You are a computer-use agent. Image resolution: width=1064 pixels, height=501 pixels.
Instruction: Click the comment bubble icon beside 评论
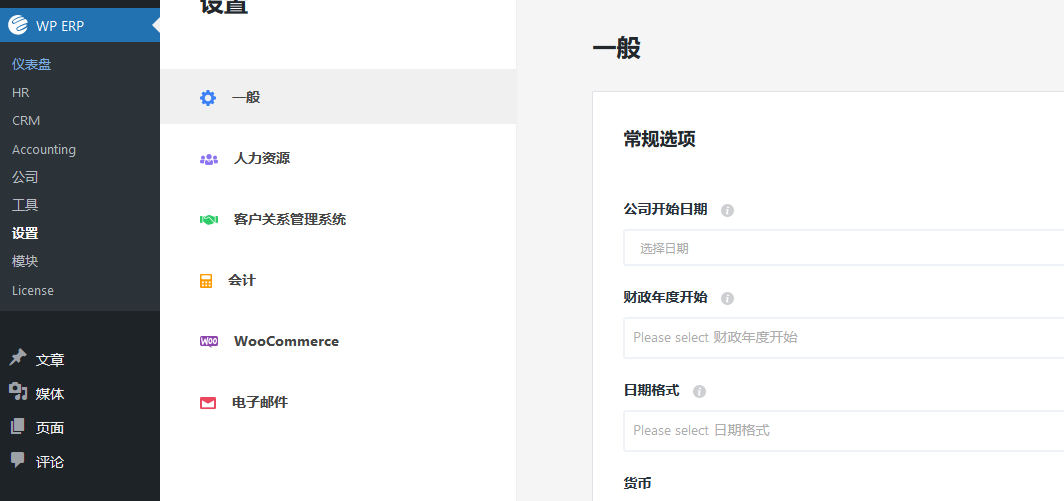18,460
